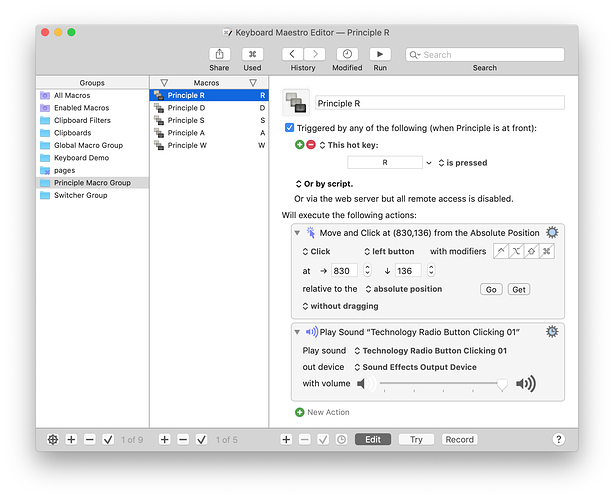Select the Principle W macro
615x500 pixels.
[x=209, y=145]
